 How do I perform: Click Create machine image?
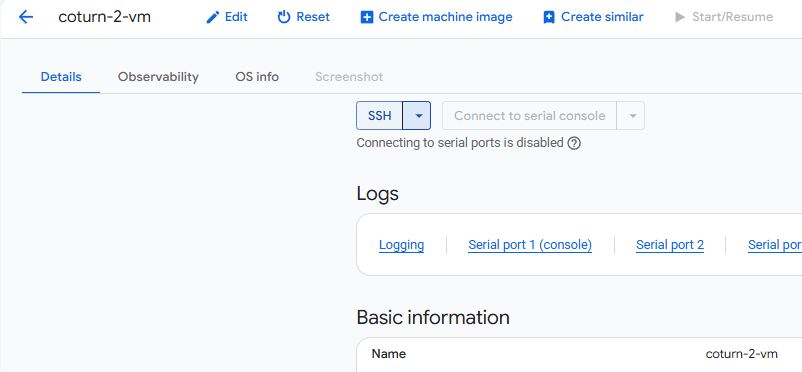tap(436, 17)
